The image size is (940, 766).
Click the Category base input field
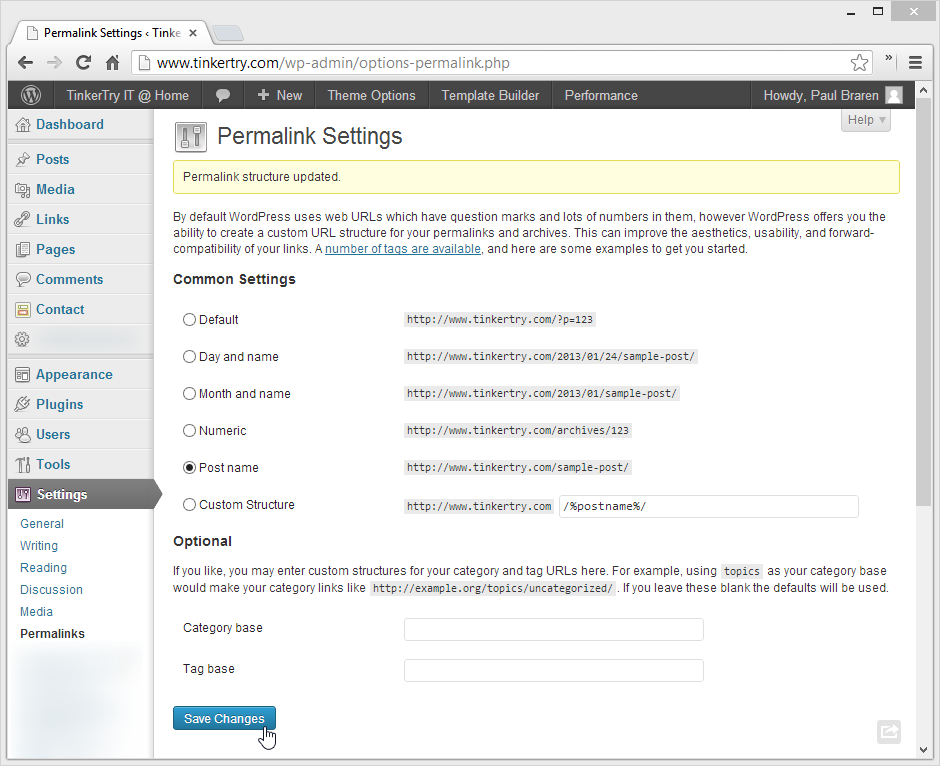[553, 629]
